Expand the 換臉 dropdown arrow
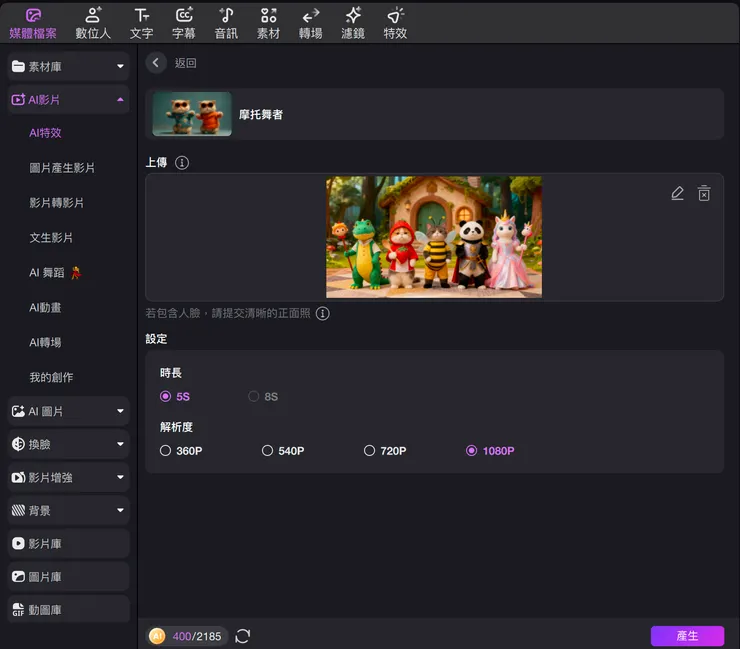This screenshot has height=649, width=740. pos(120,444)
